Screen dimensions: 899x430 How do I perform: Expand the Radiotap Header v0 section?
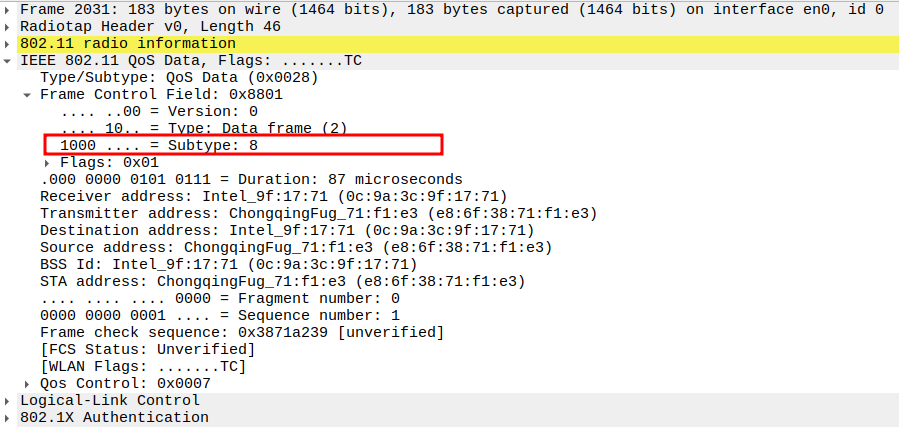pyautogui.click(x=9, y=26)
